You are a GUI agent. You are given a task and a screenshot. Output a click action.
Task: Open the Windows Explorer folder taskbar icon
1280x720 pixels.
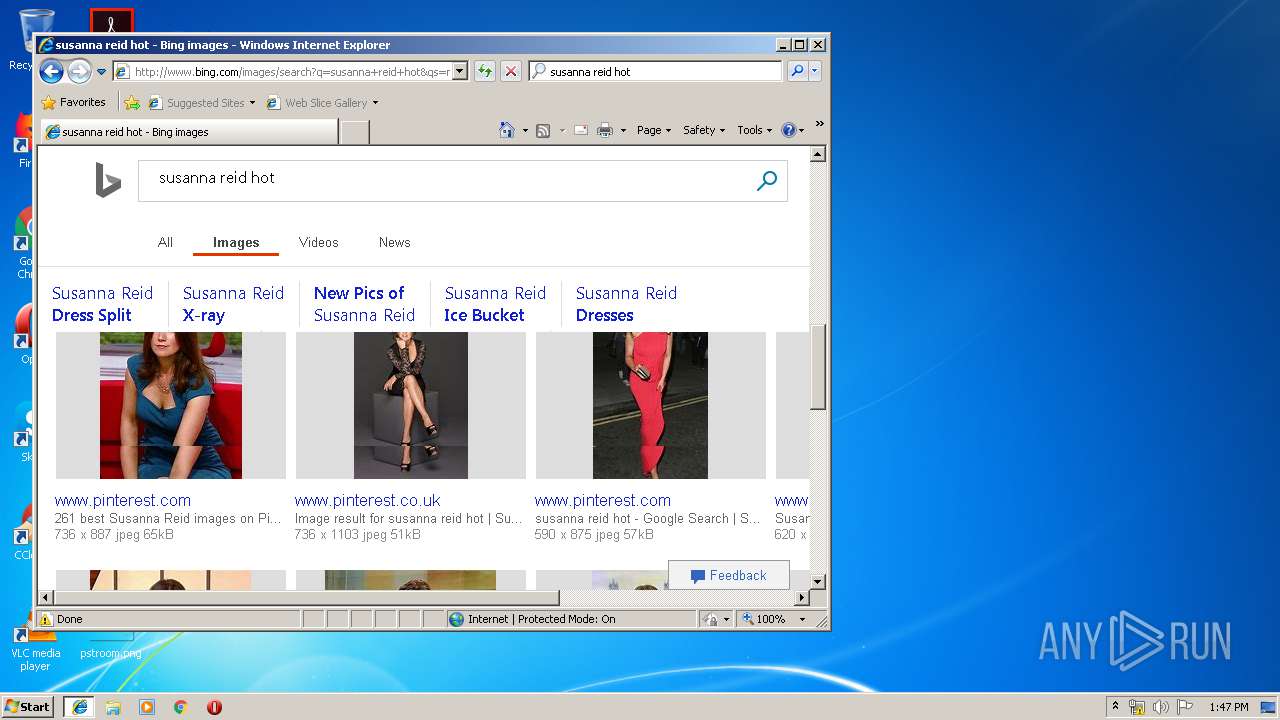(113, 707)
